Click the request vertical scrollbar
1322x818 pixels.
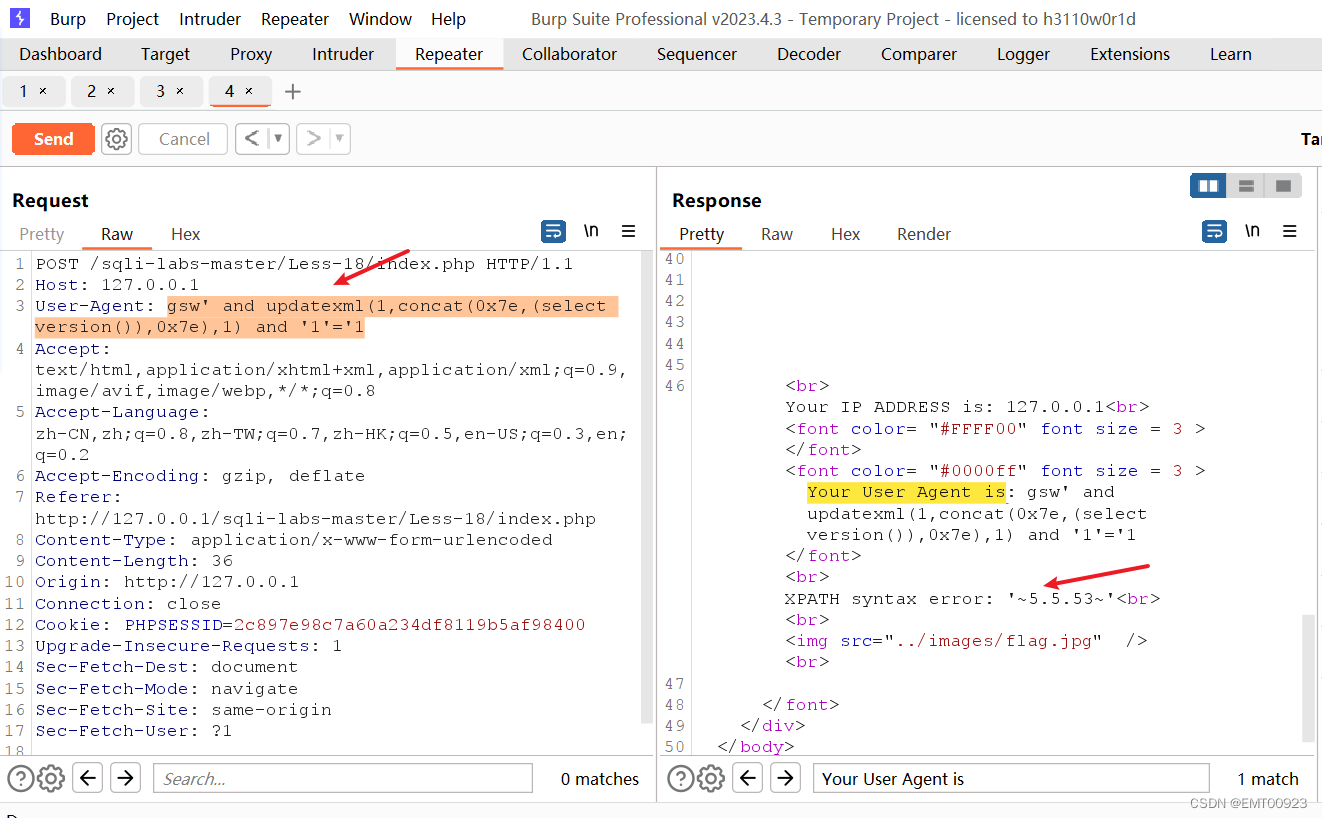point(646,488)
